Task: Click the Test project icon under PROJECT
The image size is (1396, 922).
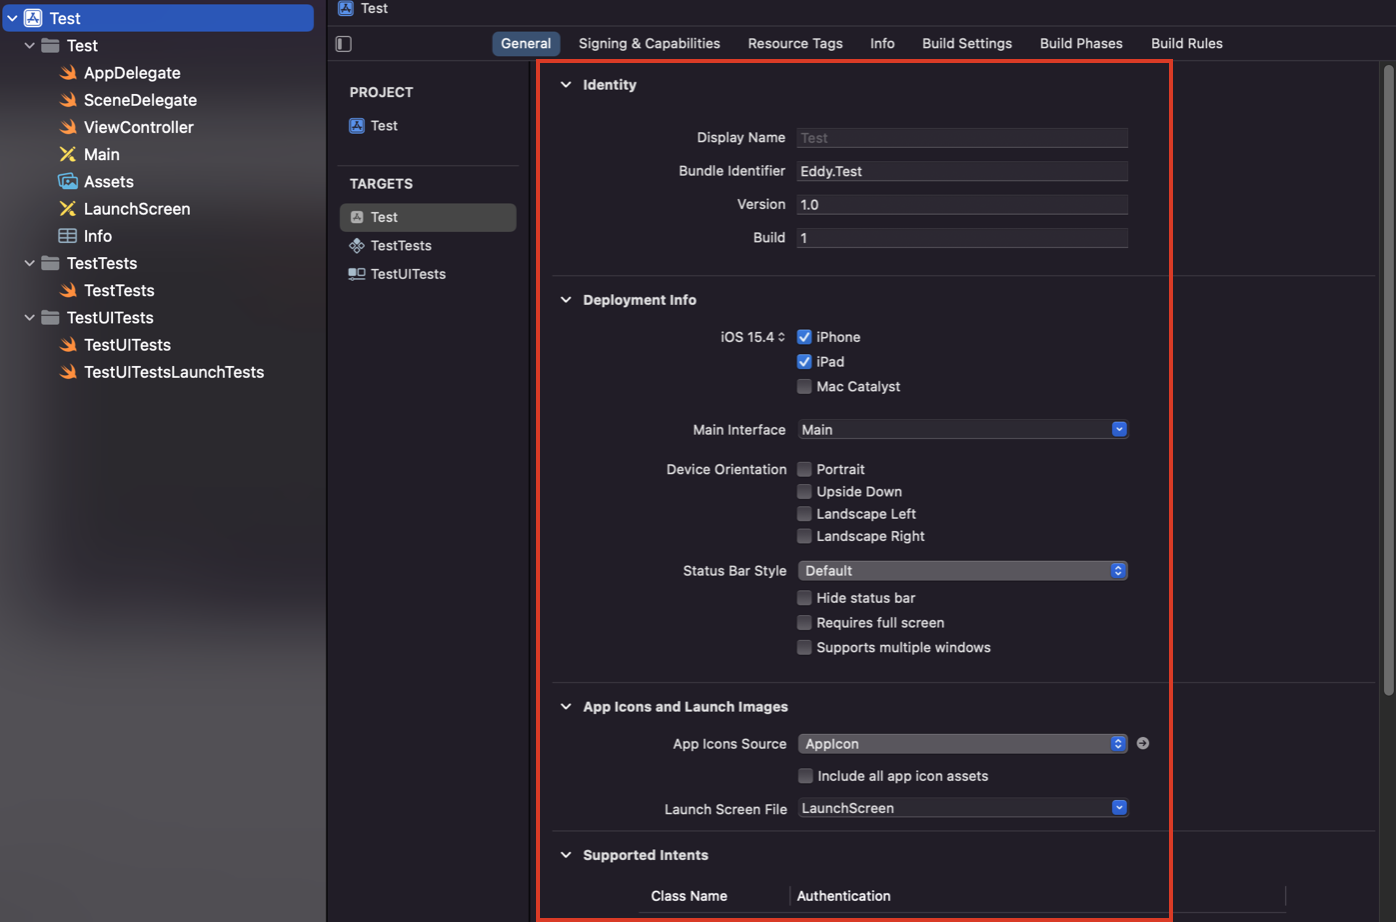Action: click(357, 125)
